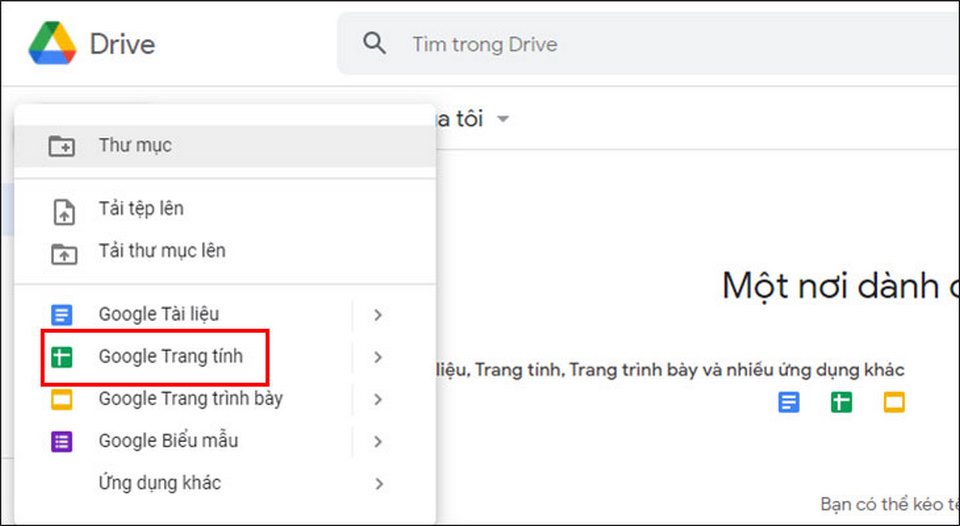
Task: Click the Google Drive logo
Action: tap(52, 44)
